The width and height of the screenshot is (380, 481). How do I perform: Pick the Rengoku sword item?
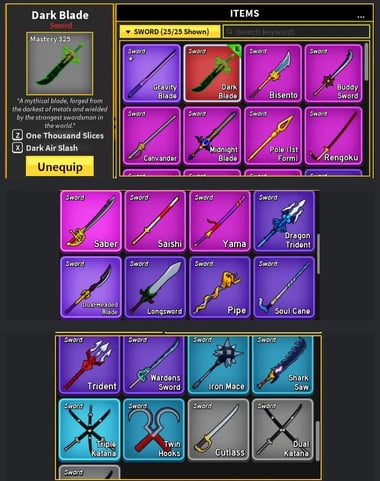point(333,136)
